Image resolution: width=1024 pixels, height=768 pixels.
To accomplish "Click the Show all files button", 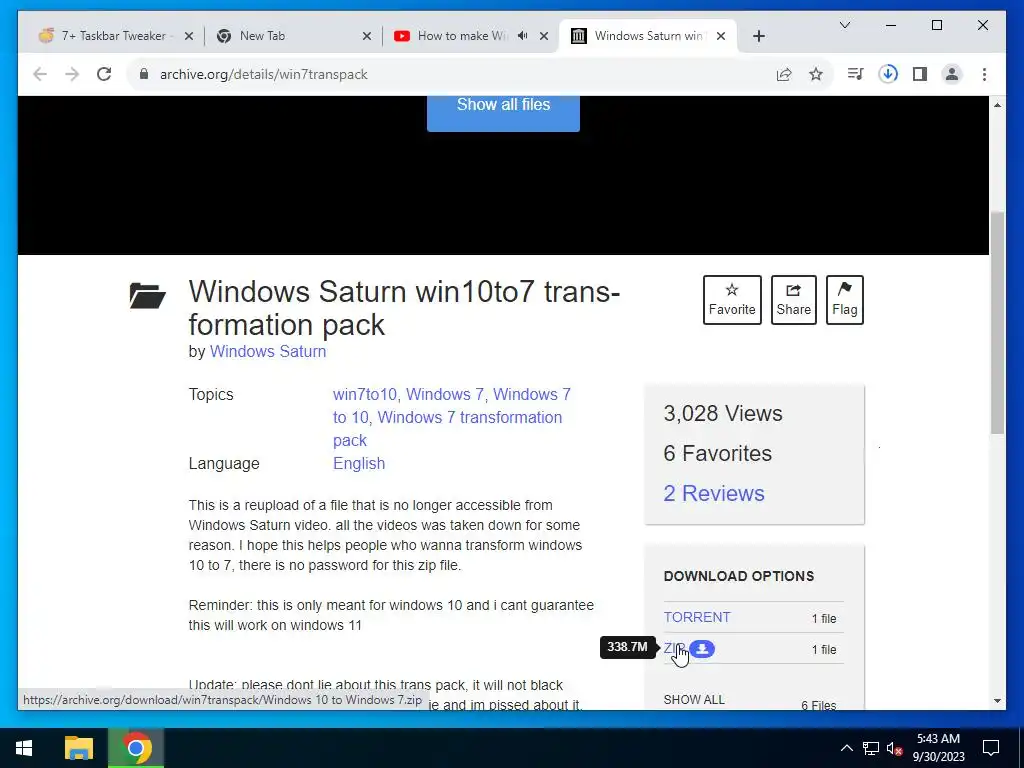I will (503, 112).
